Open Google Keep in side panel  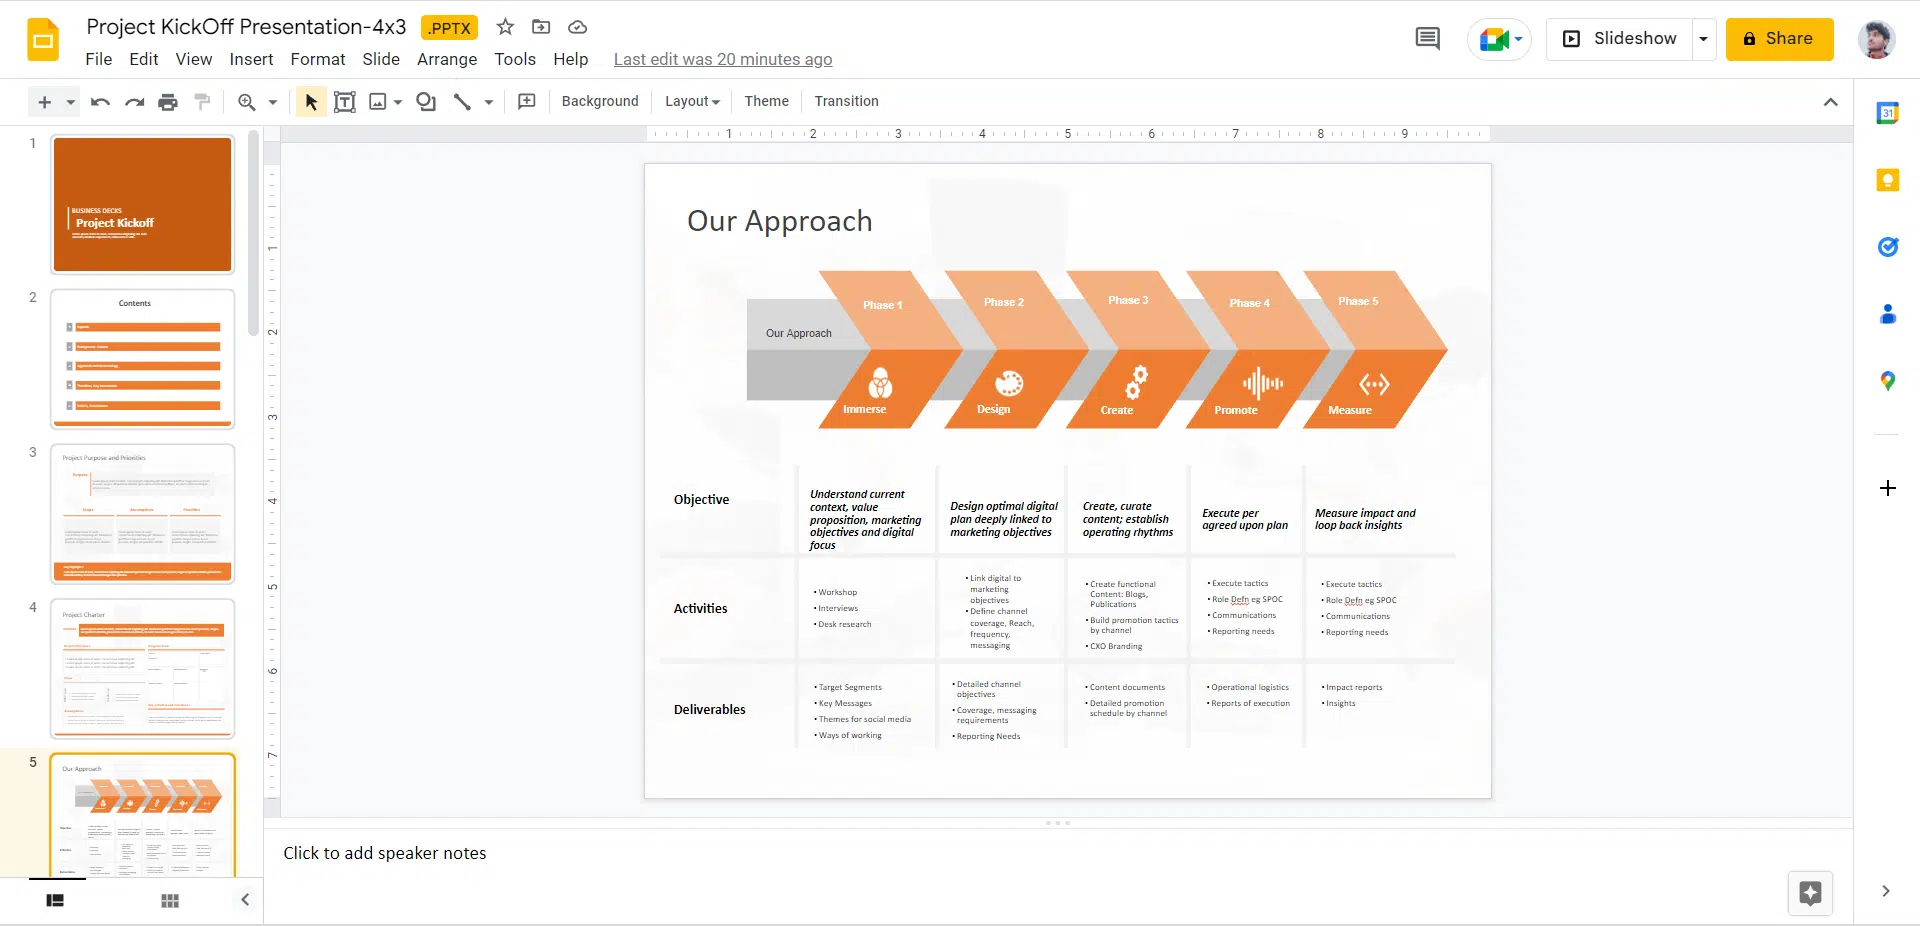click(1887, 180)
